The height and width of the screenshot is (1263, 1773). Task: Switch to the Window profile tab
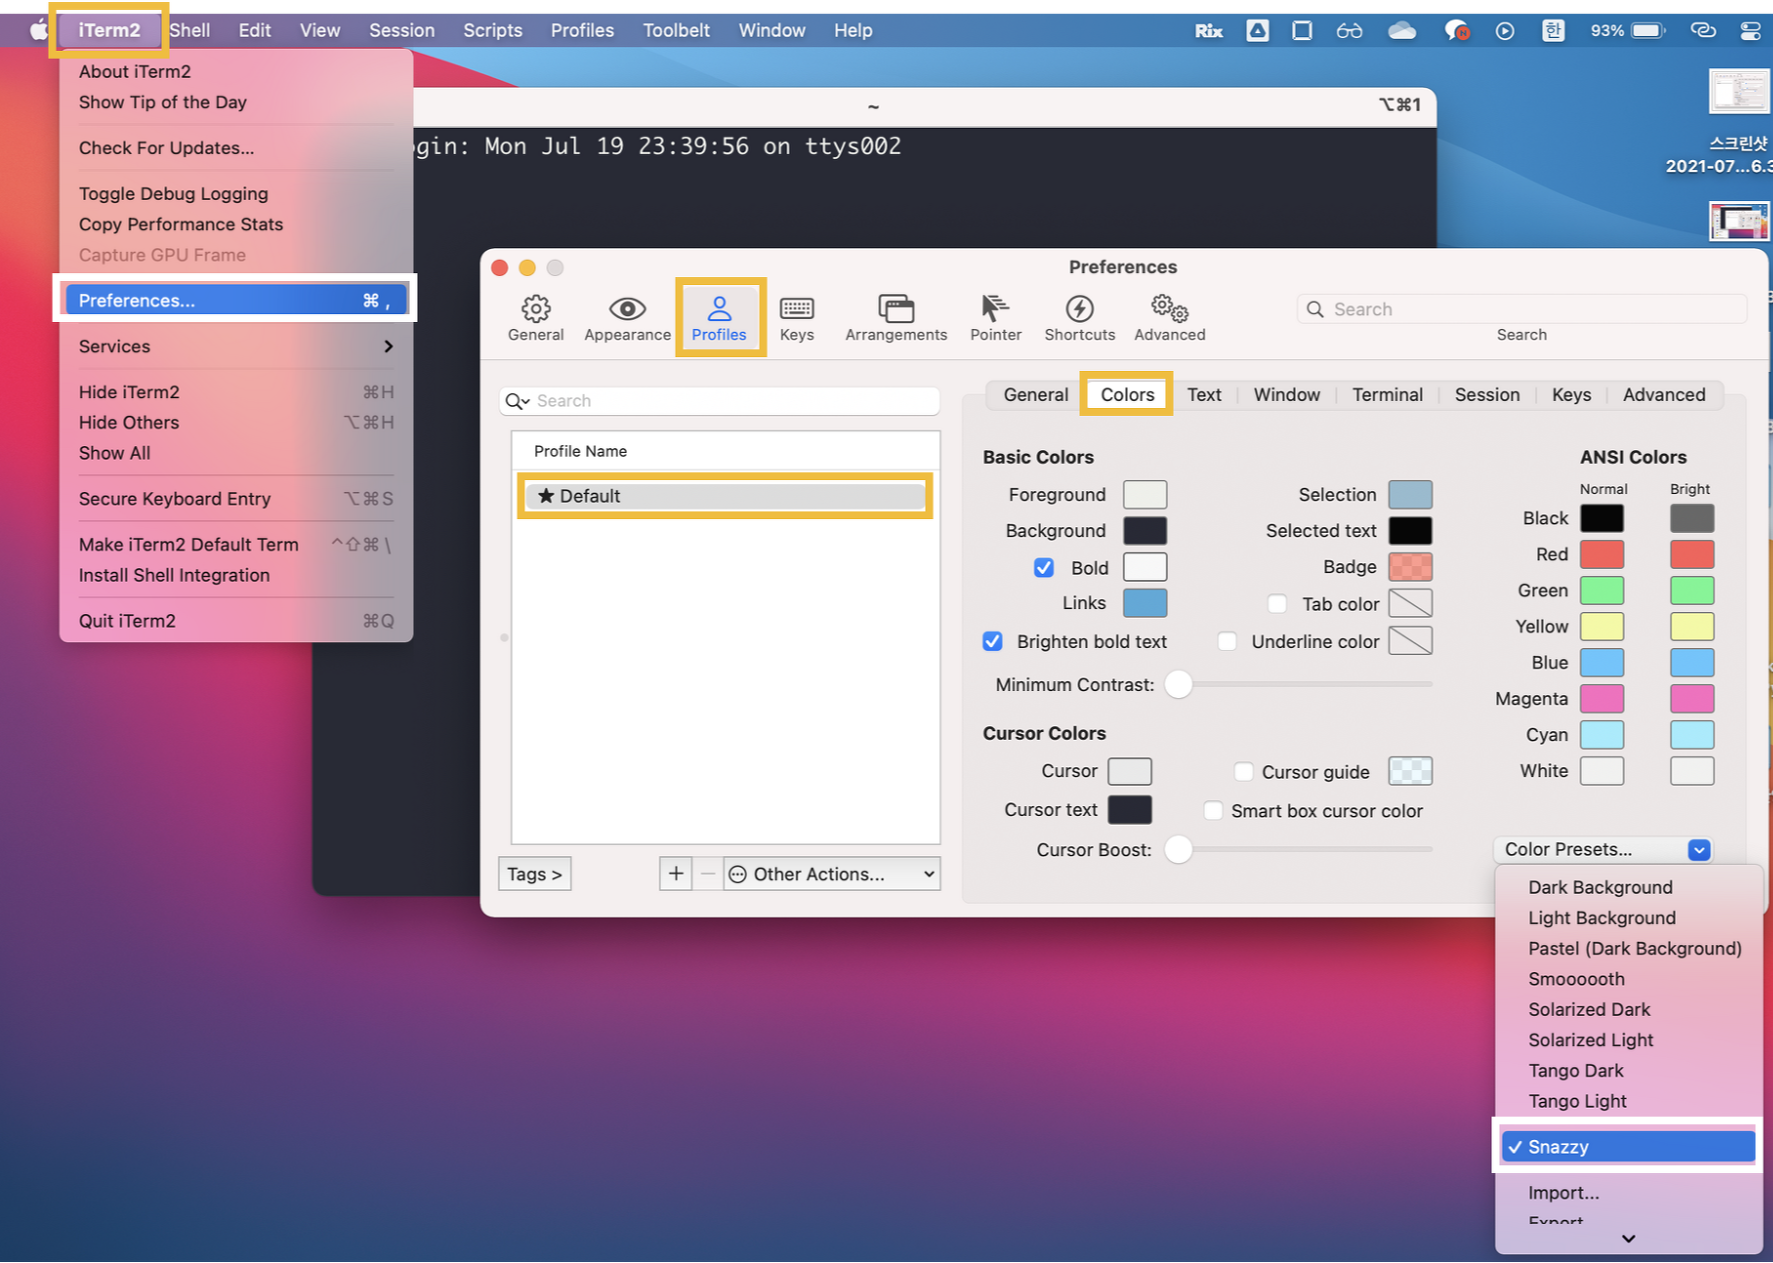pyautogui.click(x=1286, y=395)
